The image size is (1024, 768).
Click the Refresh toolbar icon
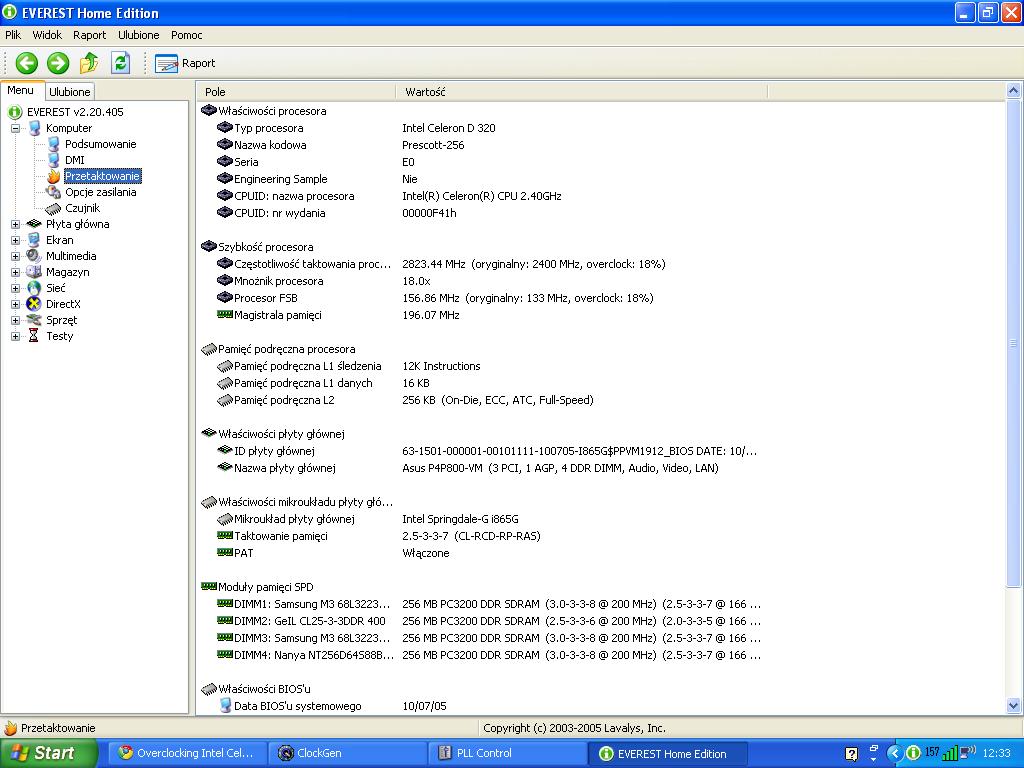point(120,63)
